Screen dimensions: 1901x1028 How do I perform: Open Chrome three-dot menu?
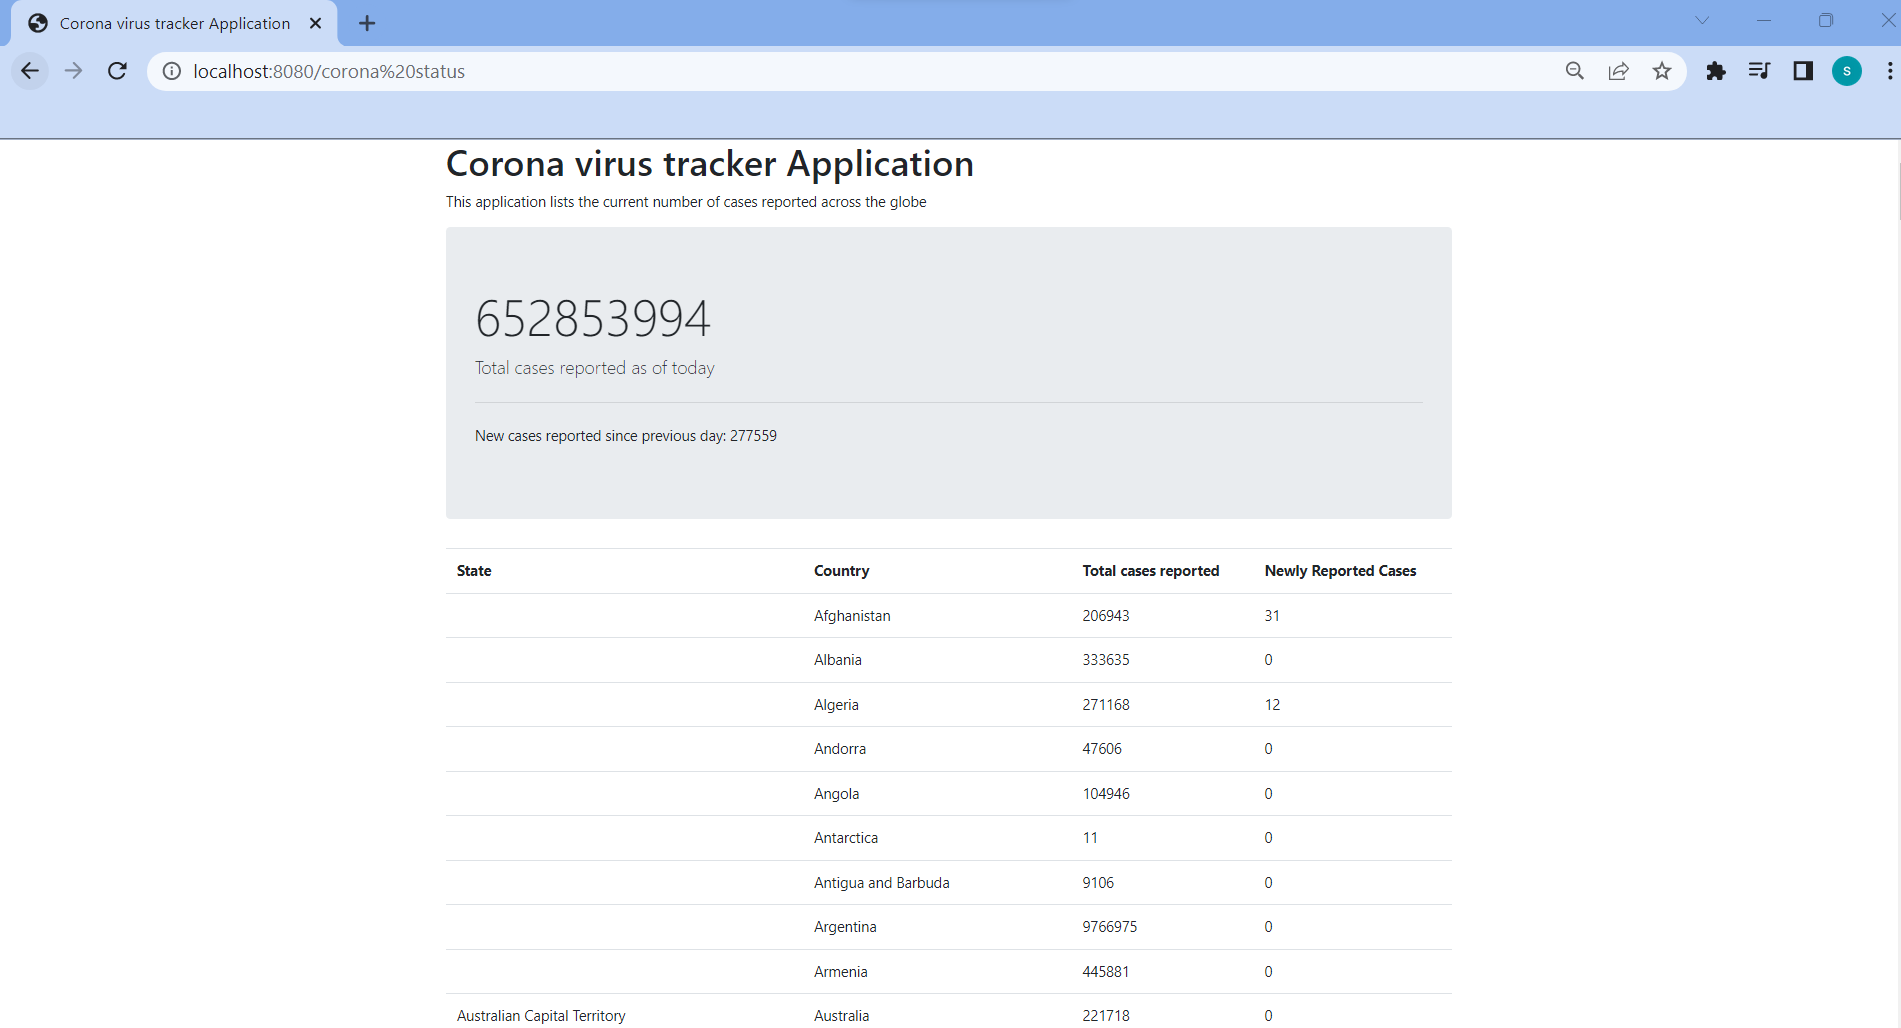[x=1889, y=71]
